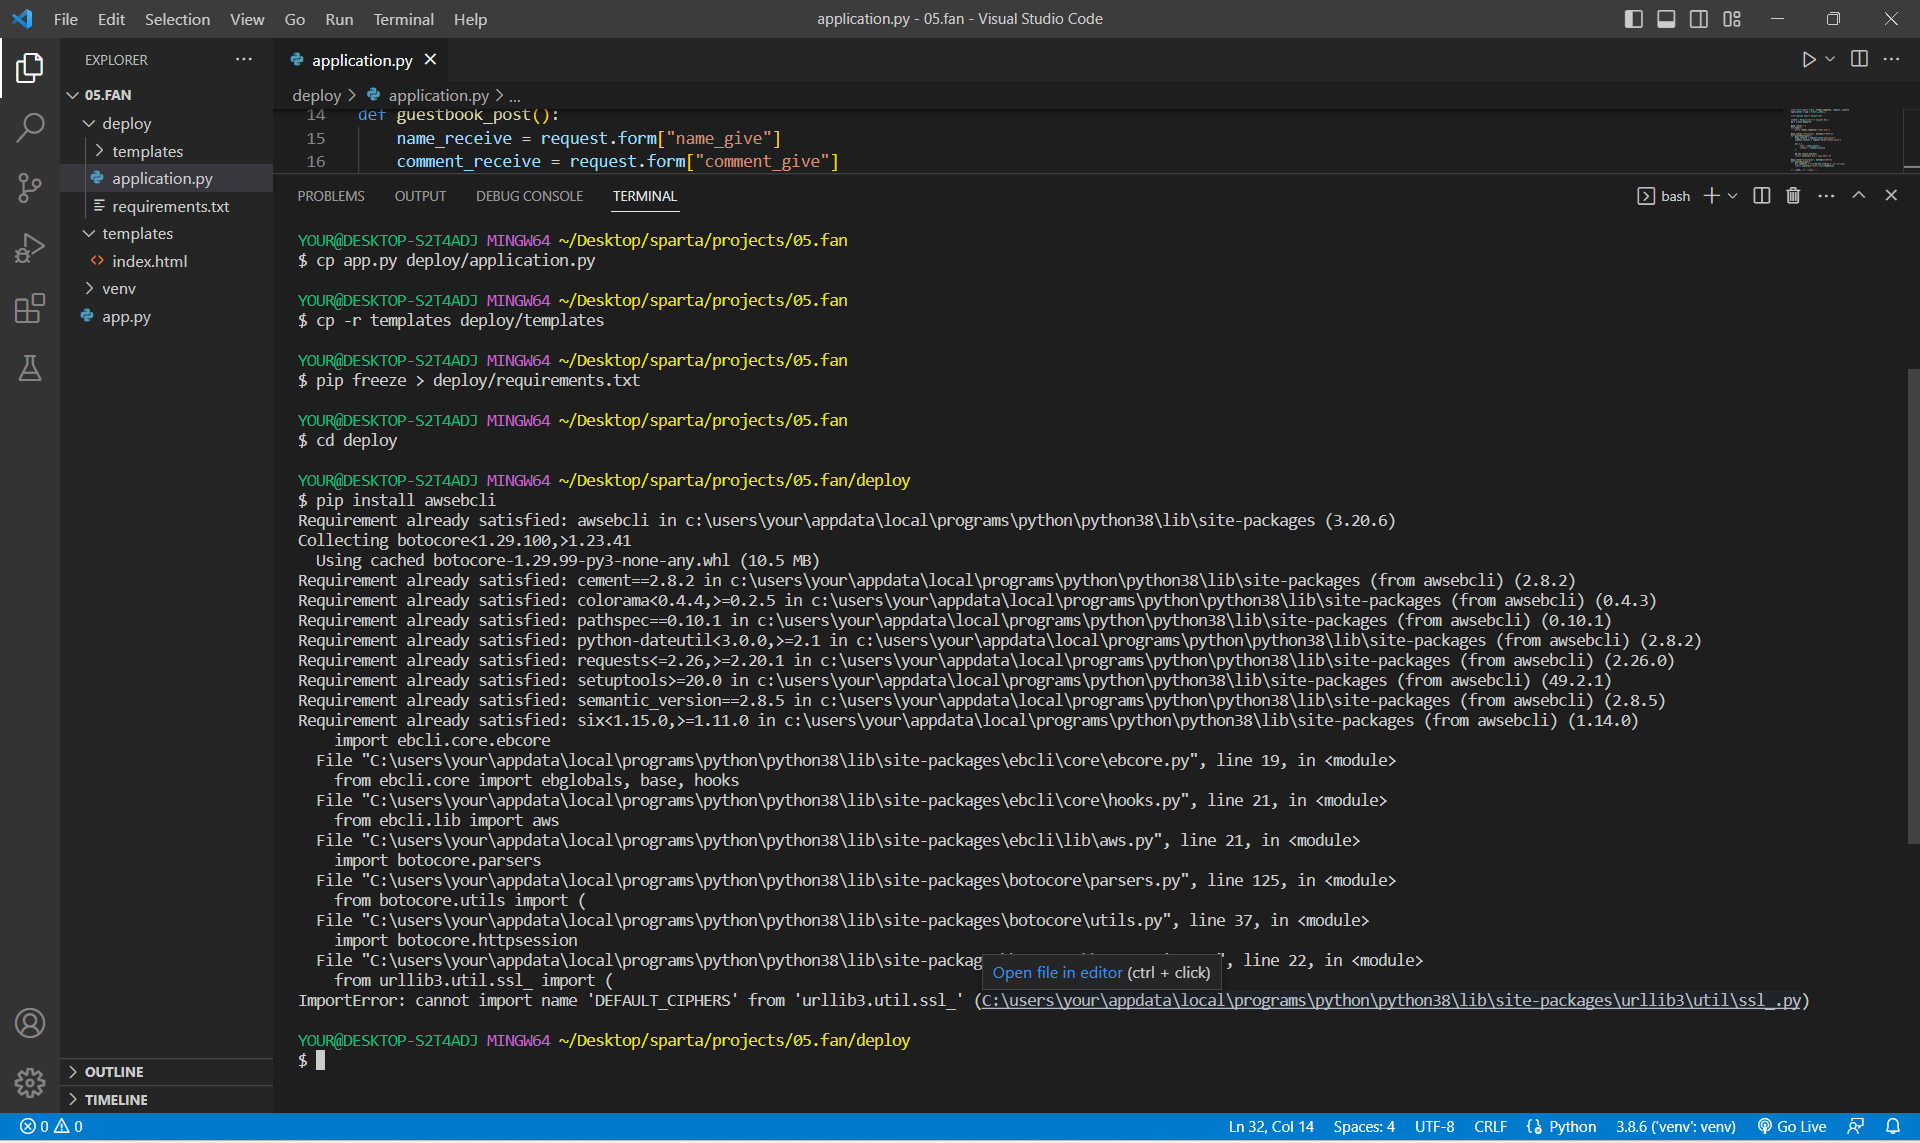Screen dimensions: 1920x1143
Task: Select the TERMINAL panel tab
Action: 645,196
